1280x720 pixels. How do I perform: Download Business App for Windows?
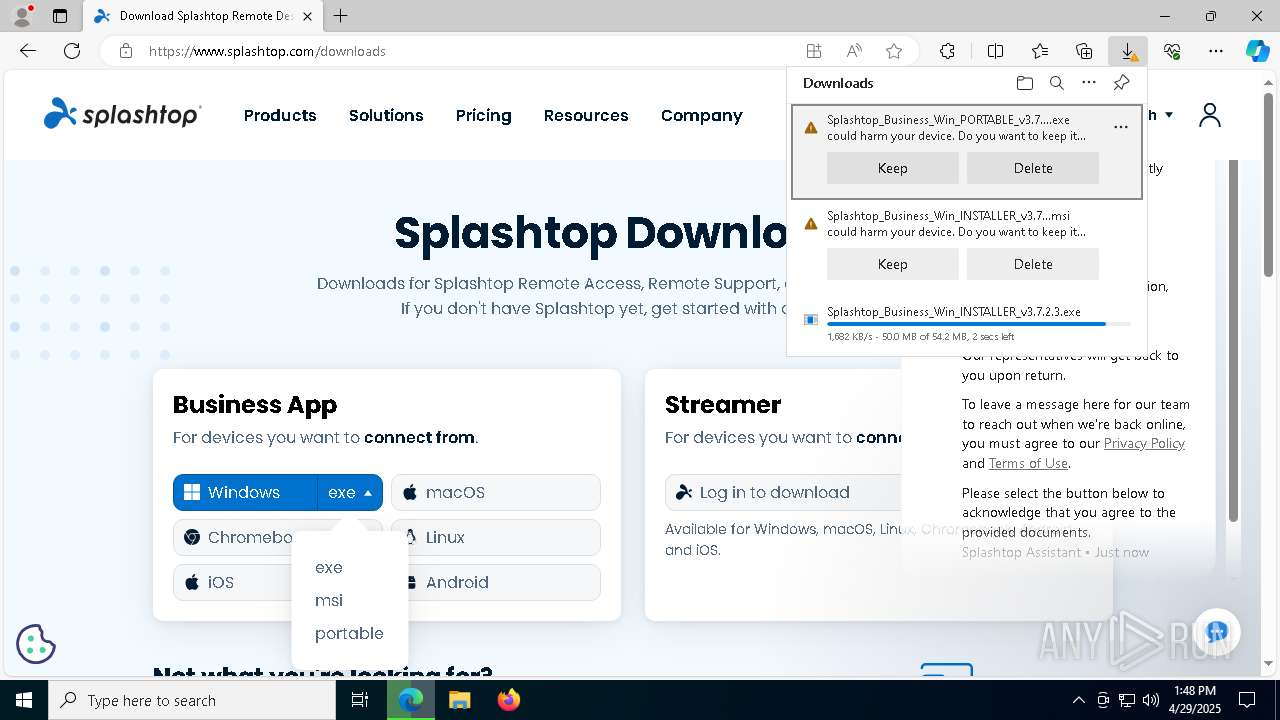pos(245,492)
